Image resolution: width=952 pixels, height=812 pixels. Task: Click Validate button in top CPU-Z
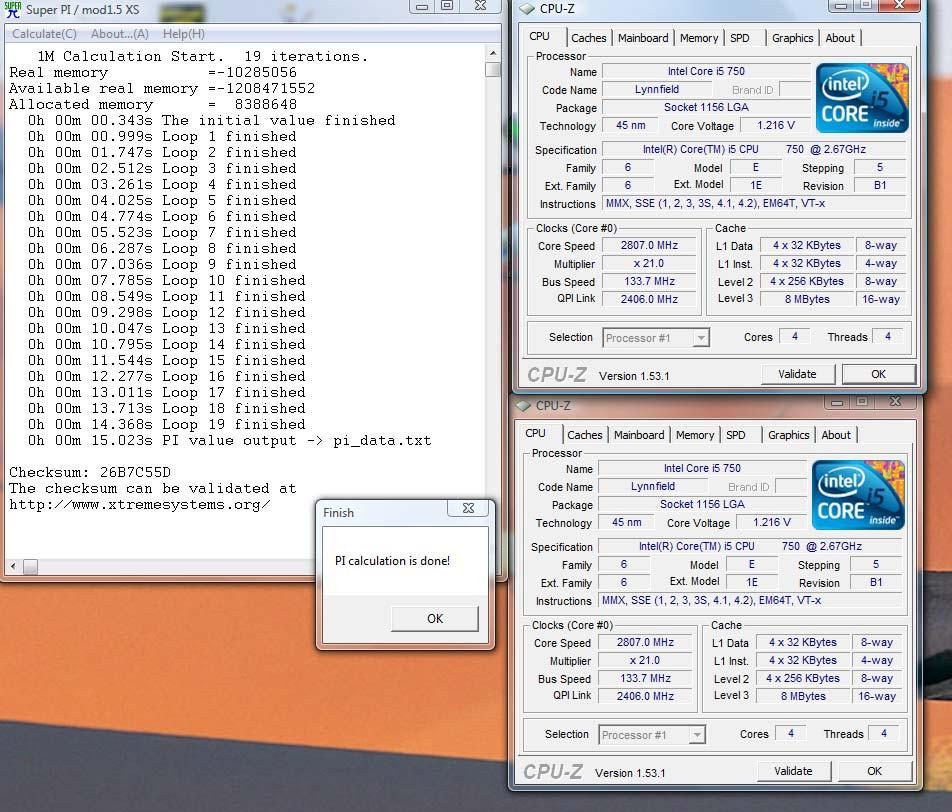(x=797, y=374)
